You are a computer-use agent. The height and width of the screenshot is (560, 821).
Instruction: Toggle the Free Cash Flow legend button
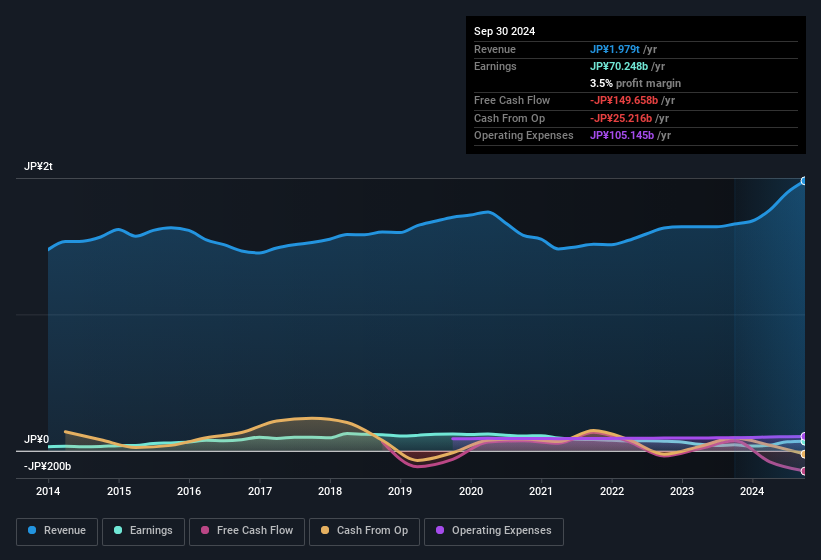(x=247, y=532)
